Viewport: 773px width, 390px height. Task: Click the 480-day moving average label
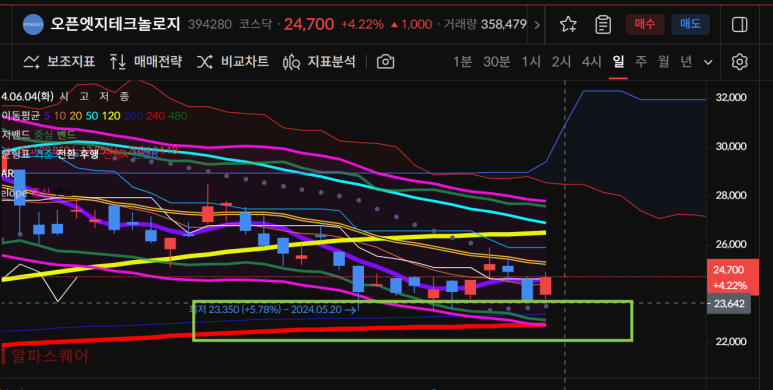(177, 116)
